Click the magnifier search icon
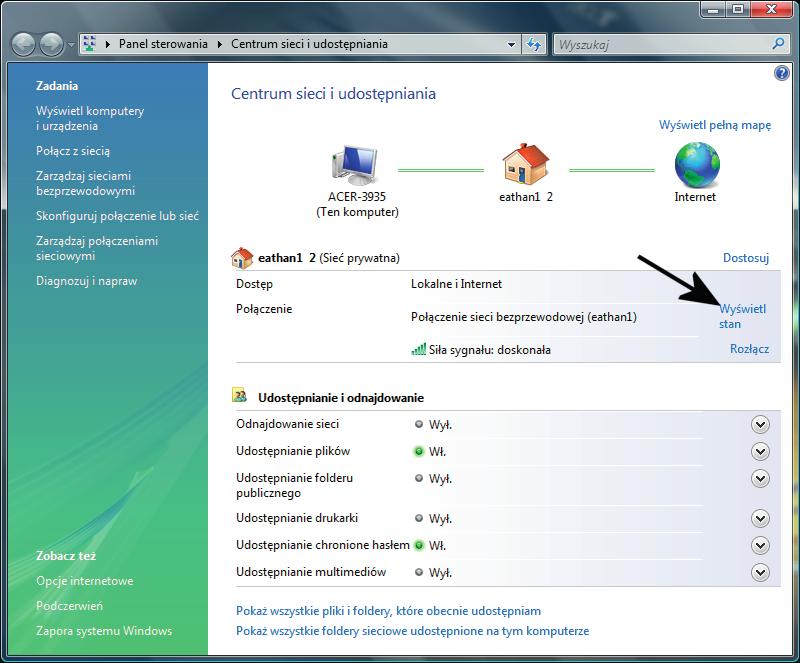Screen dimensions: 800x663 tap(778, 44)
